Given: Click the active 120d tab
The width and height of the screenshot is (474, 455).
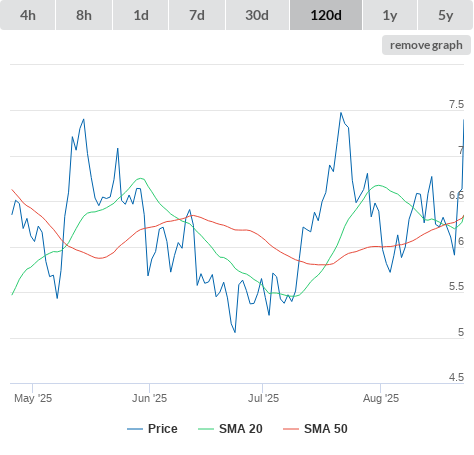Looking at the screenshot, I should [x=326, y=15].
